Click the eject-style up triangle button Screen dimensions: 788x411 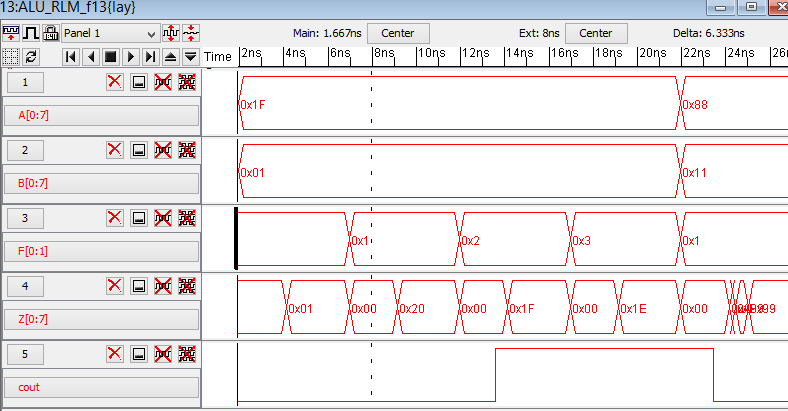pos(170,56)
